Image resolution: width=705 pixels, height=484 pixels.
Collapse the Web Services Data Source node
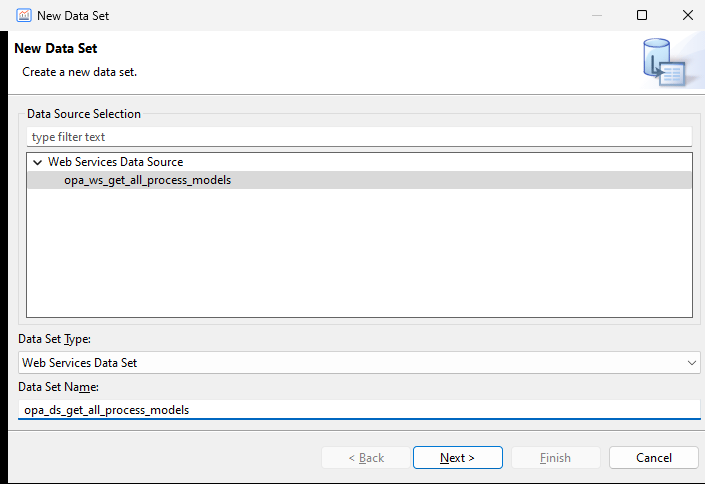tap(38, 162)
